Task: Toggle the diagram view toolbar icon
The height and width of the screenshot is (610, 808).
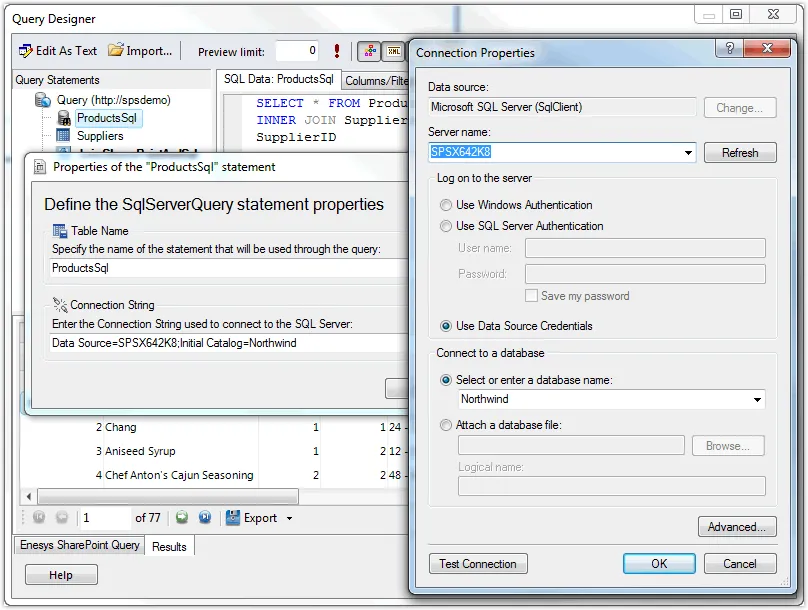Action: tap(368, 51)
